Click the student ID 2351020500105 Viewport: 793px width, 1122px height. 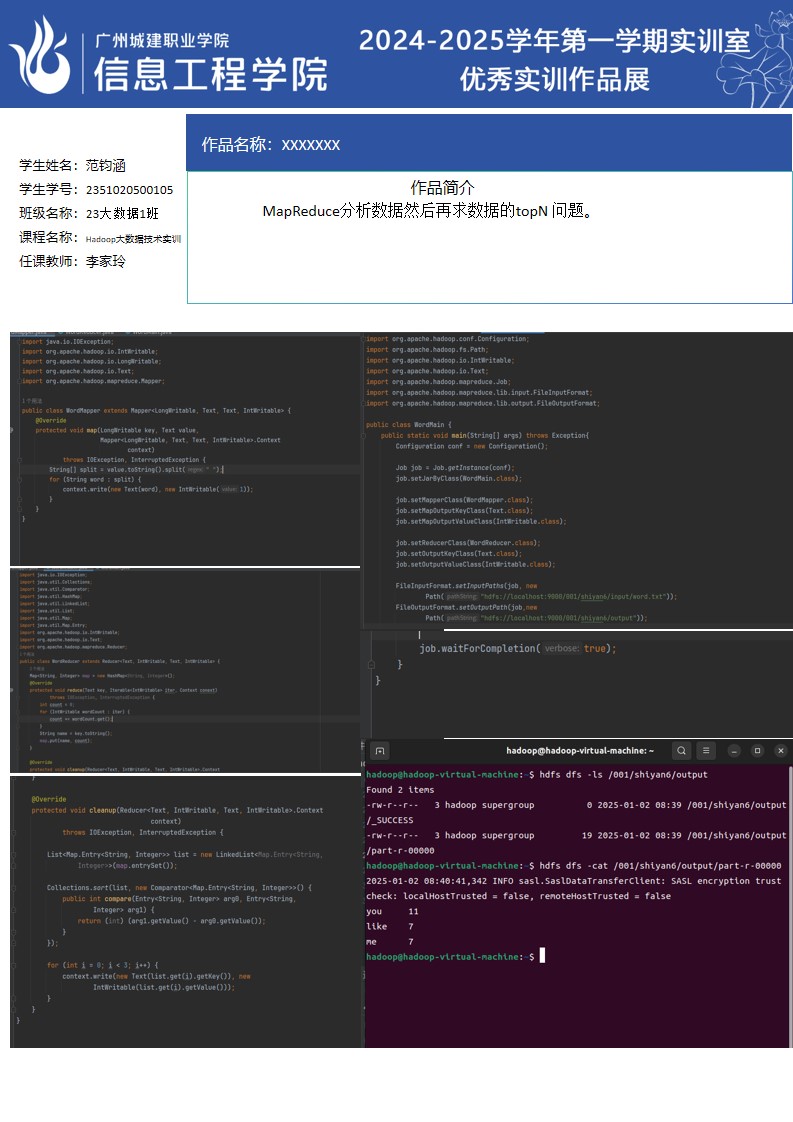(129, 190)
